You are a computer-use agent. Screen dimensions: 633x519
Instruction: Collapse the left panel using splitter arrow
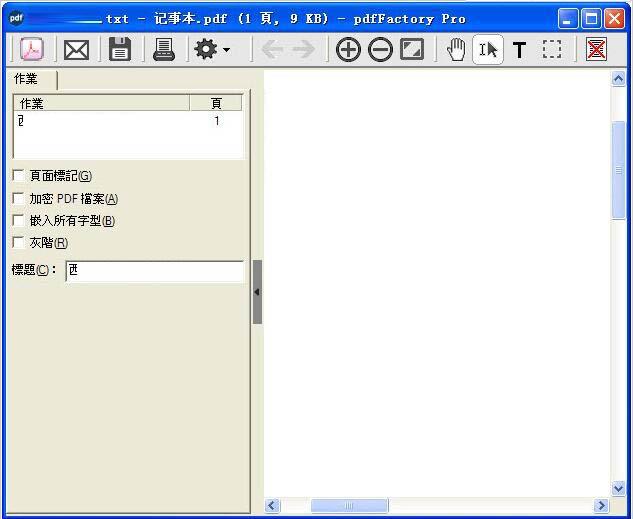pos(257,292)
